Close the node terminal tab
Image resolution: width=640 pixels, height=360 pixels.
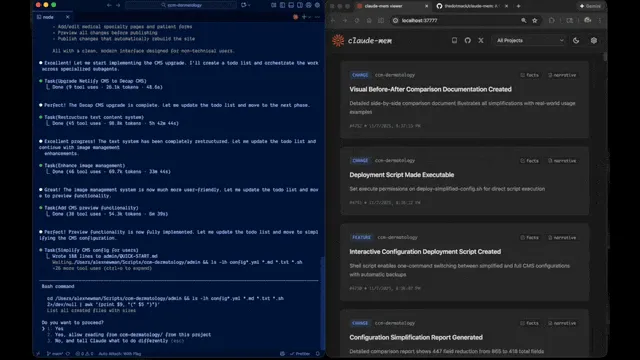click(x=67, y=17)
